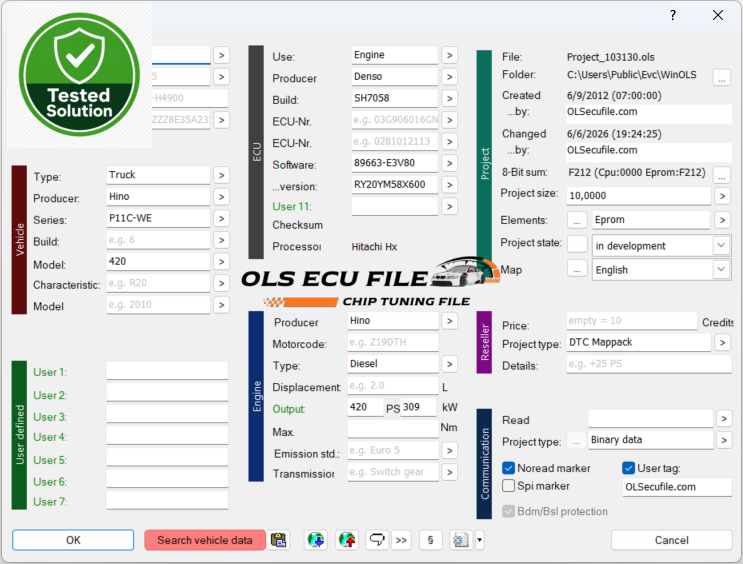The height and width of the screenshot is (564, 743).
Task: Click the double arrow >> button in bottom toolbar
Action: click(x=401, y=540)
